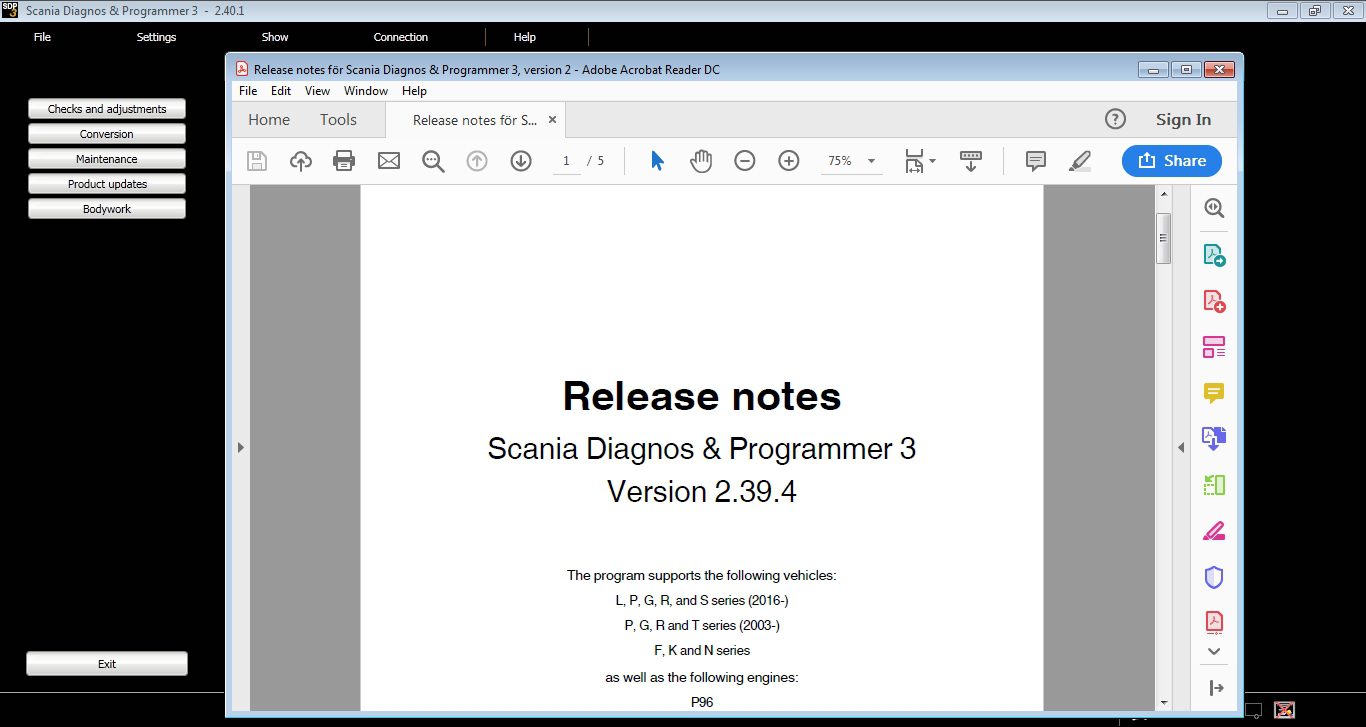This screenshot has width=1366, height=727.
Task: Select the highlight text pen tool
Action: [x=1080, y=161]
